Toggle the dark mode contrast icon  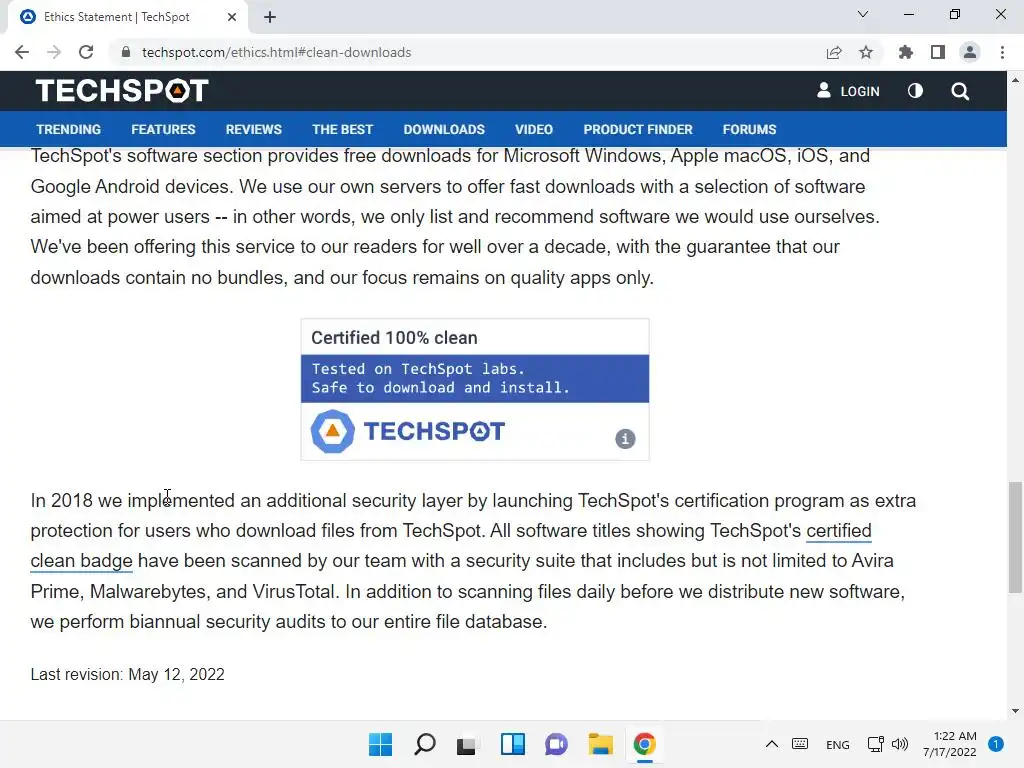click(916, 91)
